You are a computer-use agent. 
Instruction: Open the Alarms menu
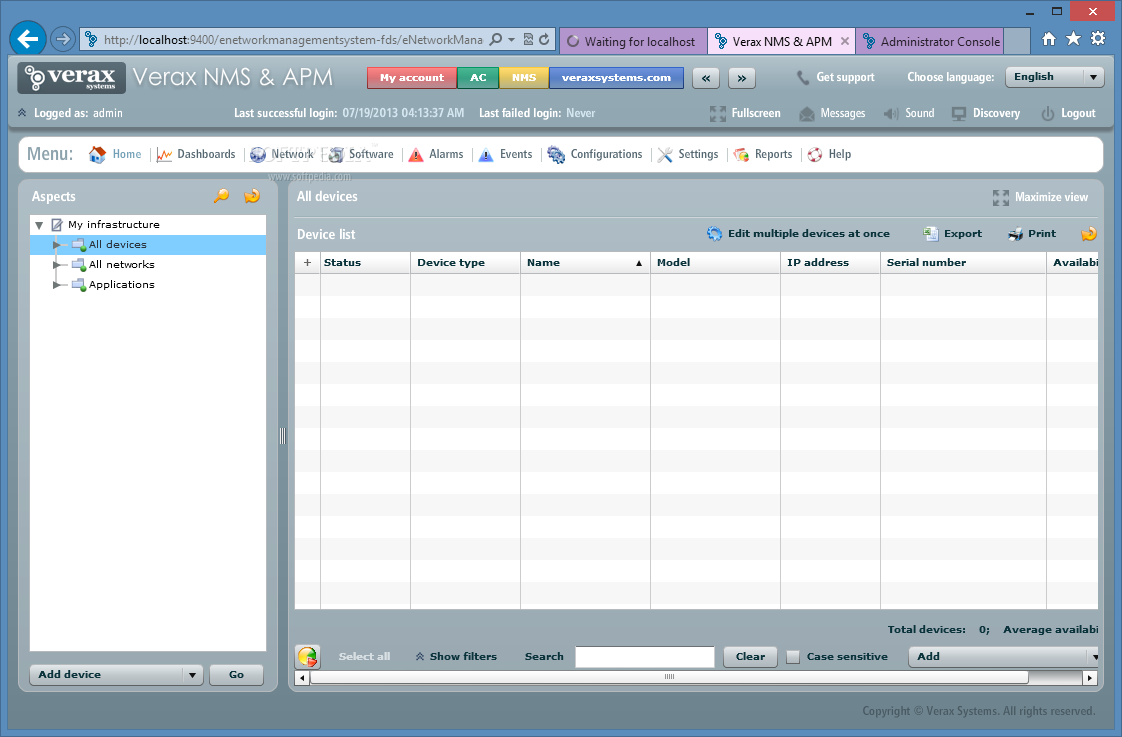(436, 154)
